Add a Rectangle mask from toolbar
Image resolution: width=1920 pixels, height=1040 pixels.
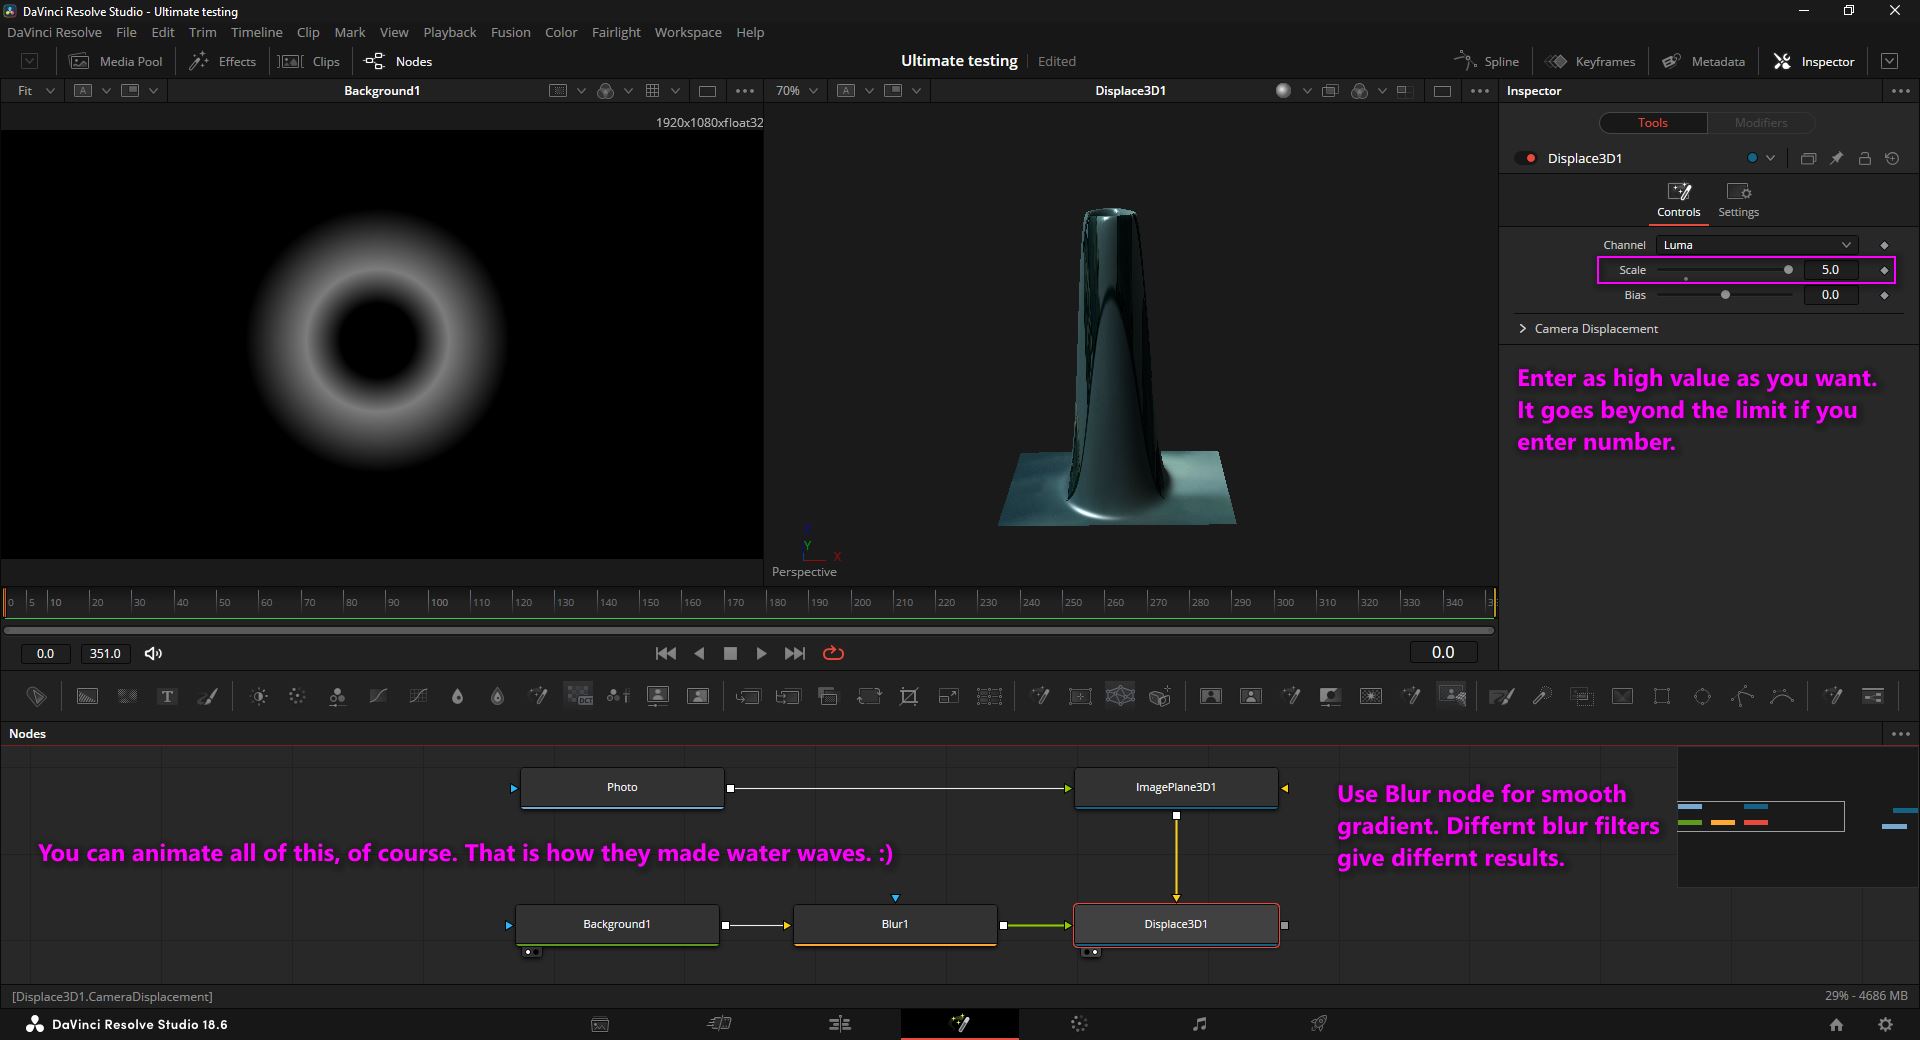1662,697
